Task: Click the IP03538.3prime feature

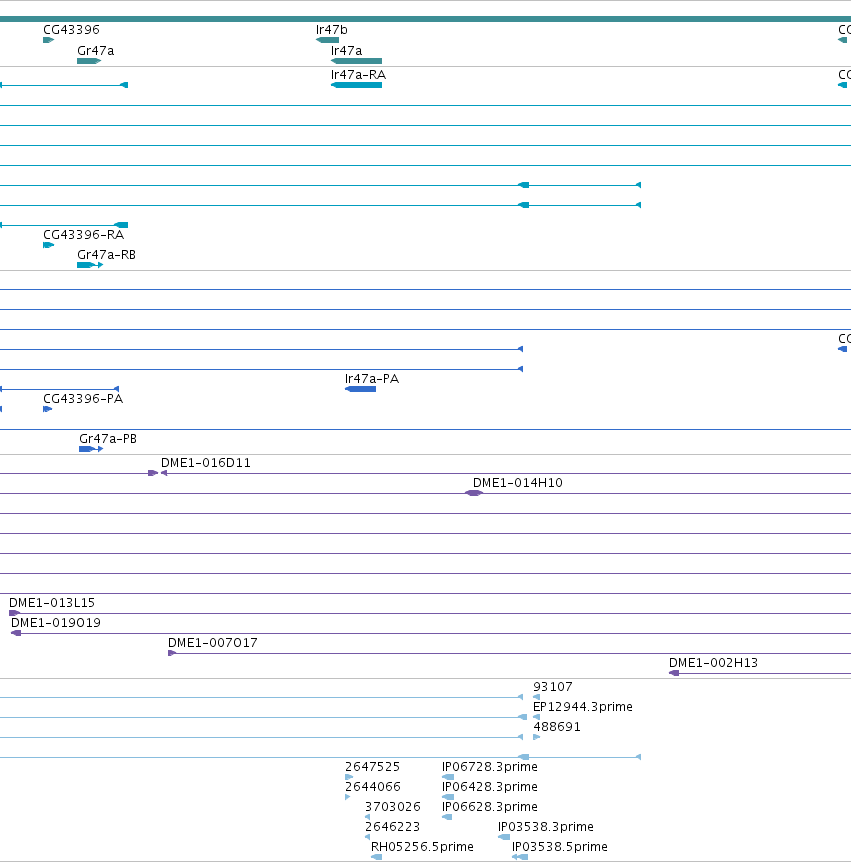Action: pyautogui.click(x=504, y=837)
